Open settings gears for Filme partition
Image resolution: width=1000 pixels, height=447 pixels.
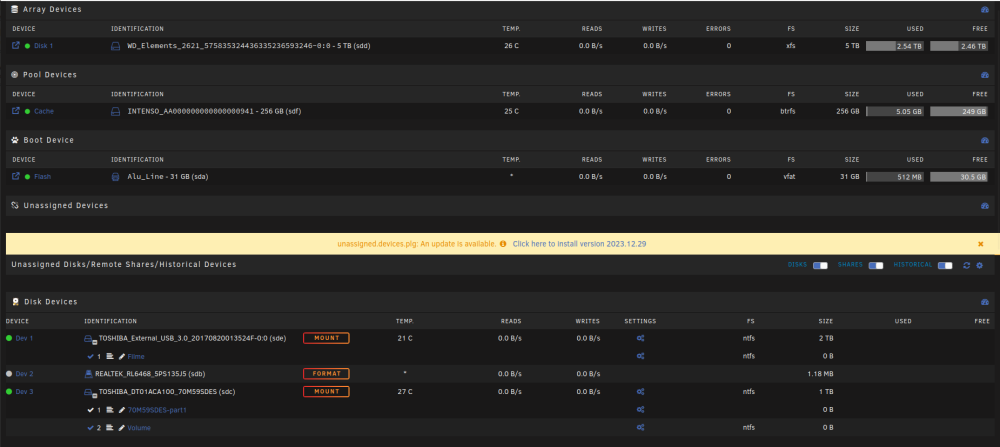pyautogui.click(x=640, y=356)
